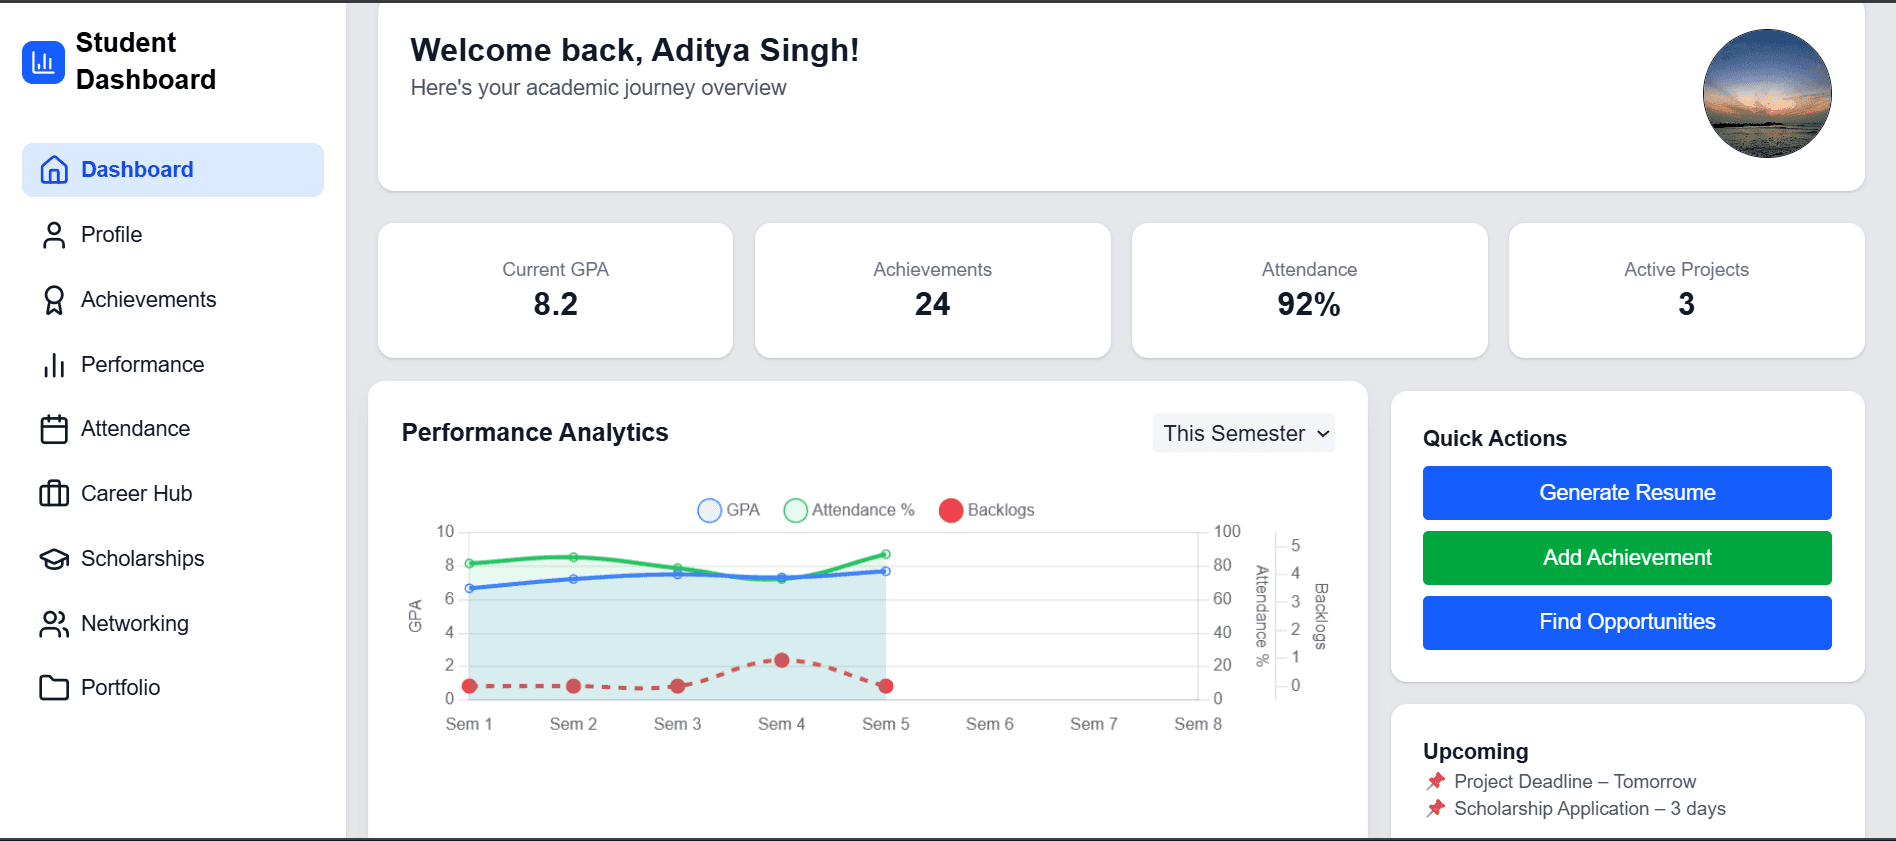Open the Scholarships sidebar menu item
This screenshot has height=841, width=1896.
point(142,559)
